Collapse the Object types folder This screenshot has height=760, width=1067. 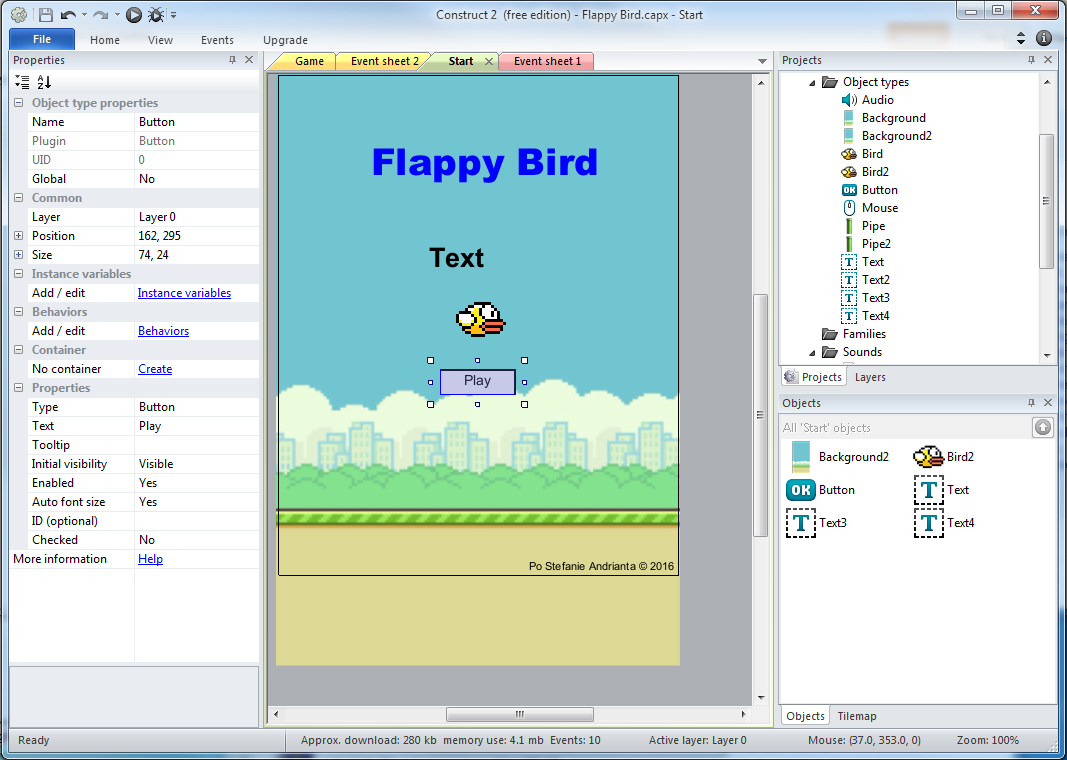[x=812, y=82]
